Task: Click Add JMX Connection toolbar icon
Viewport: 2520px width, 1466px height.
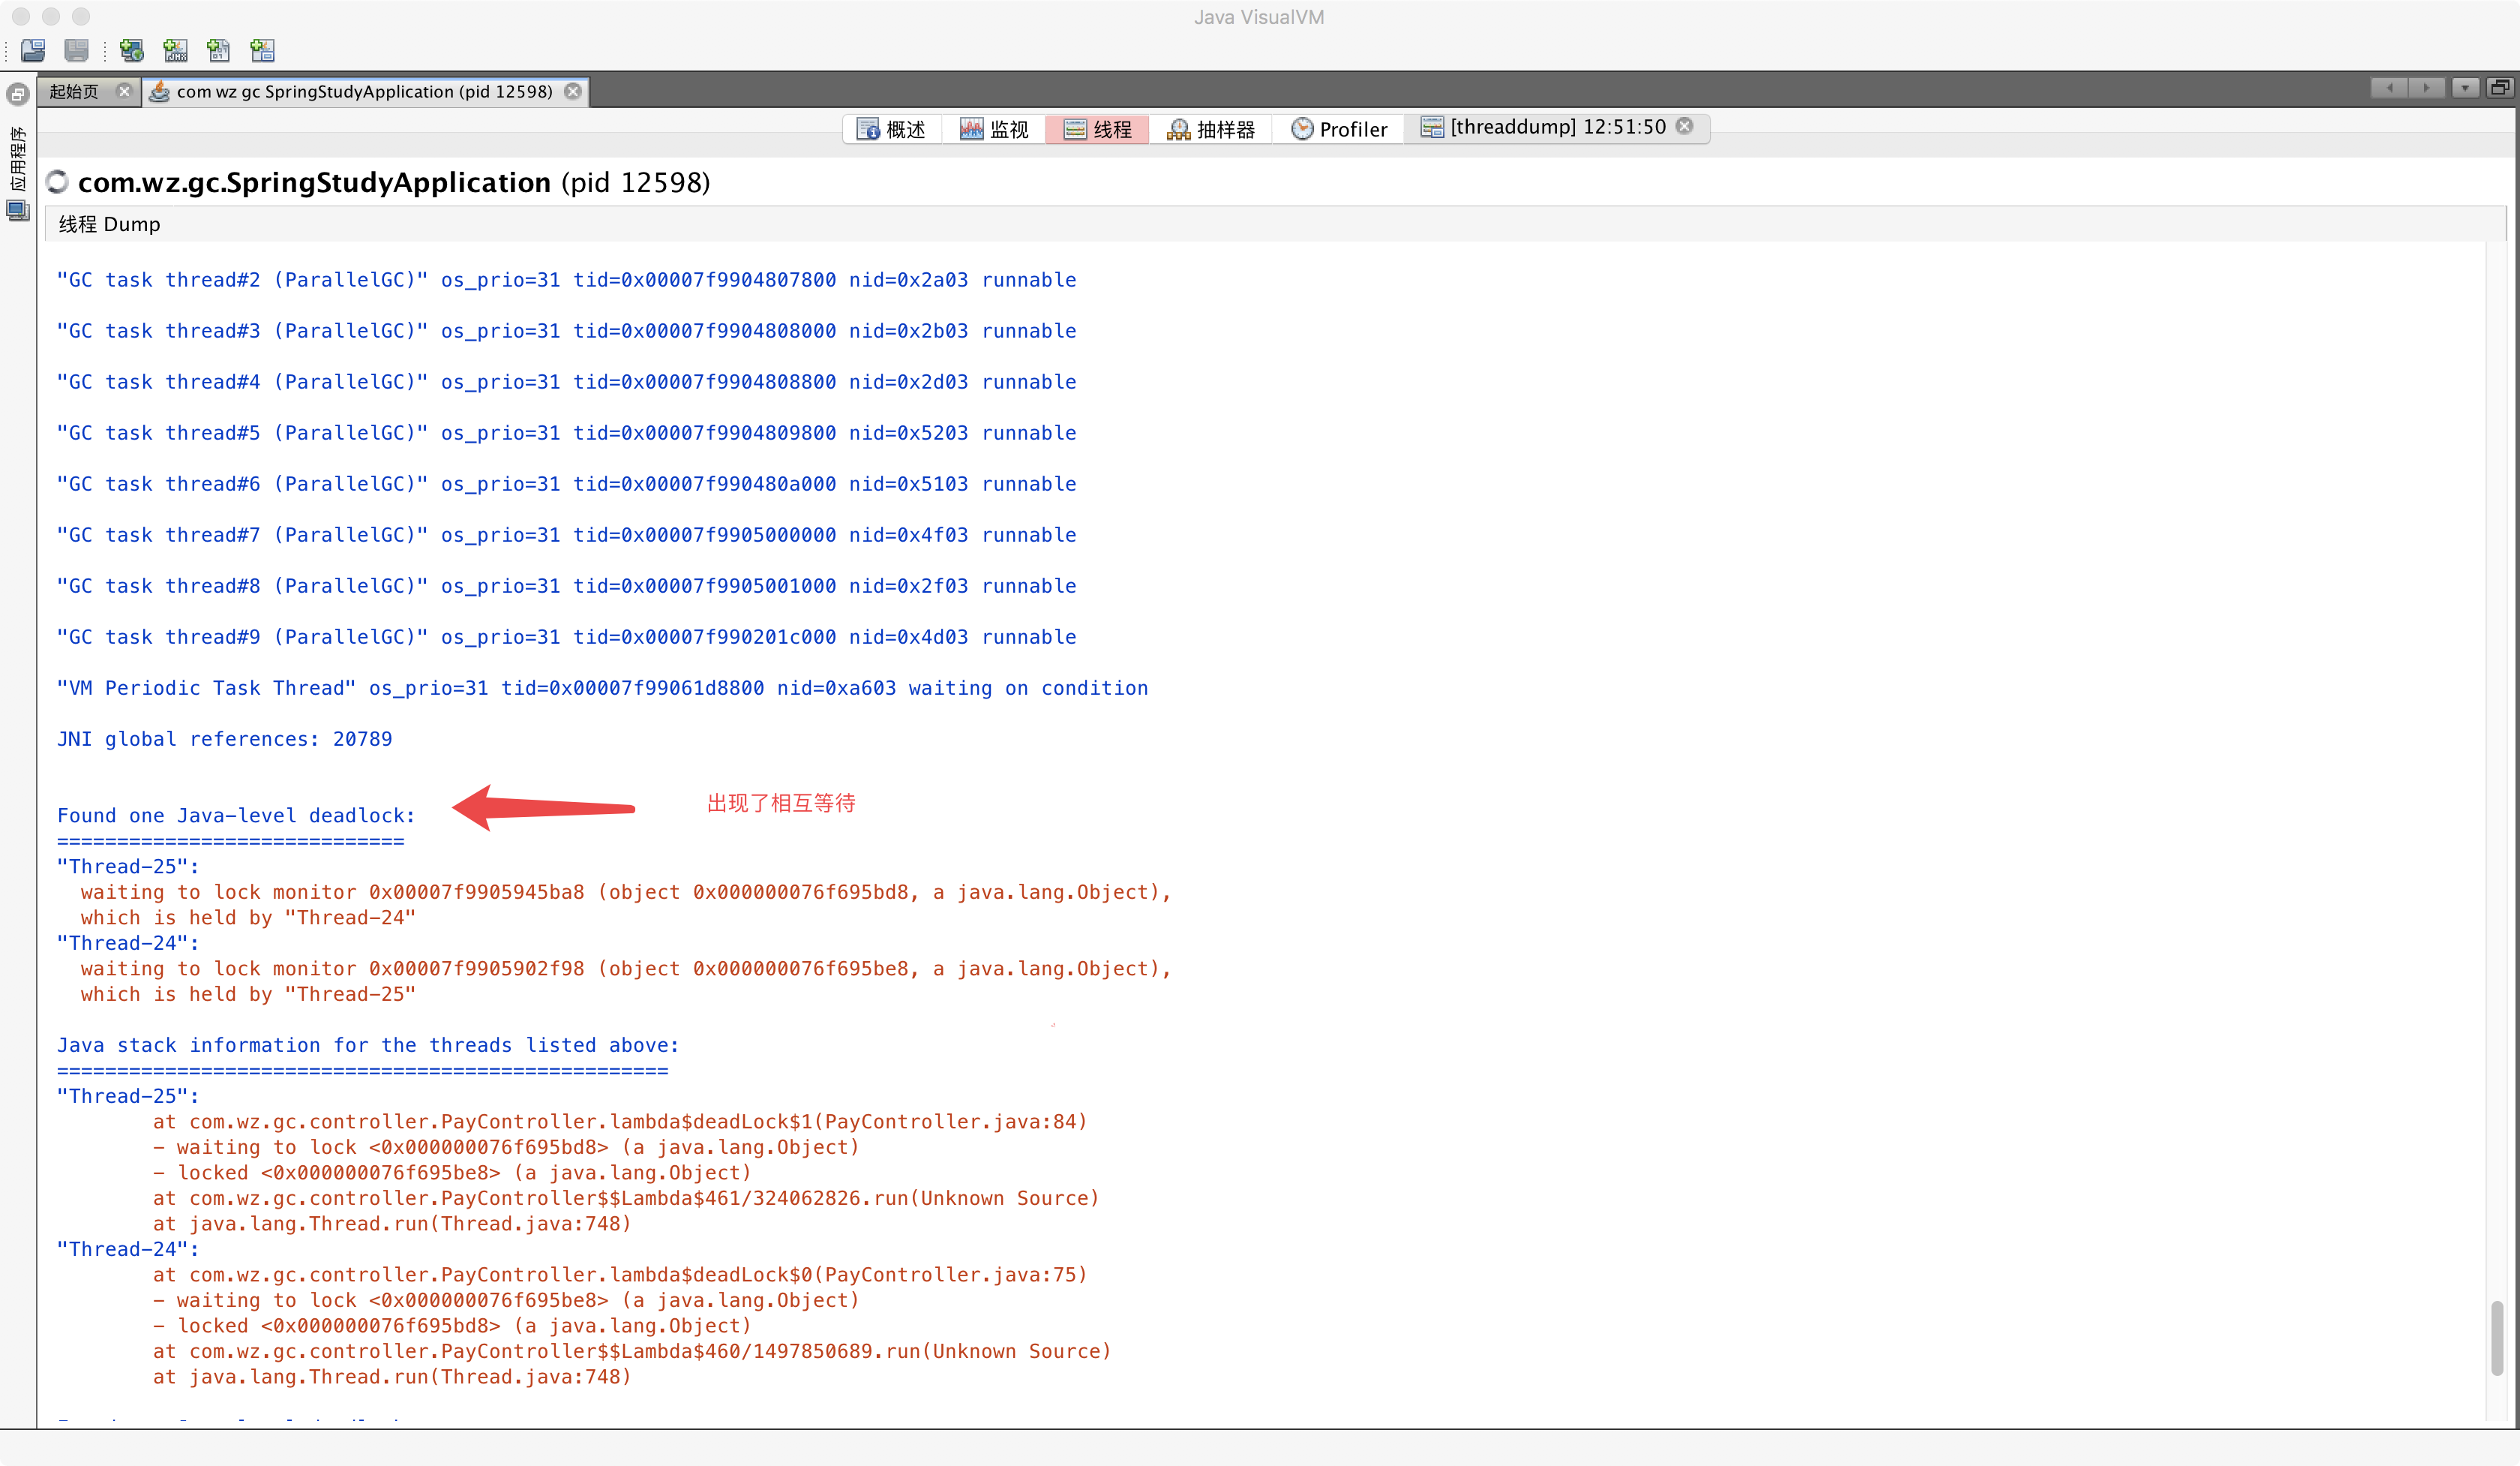Action: pos(176,50)
